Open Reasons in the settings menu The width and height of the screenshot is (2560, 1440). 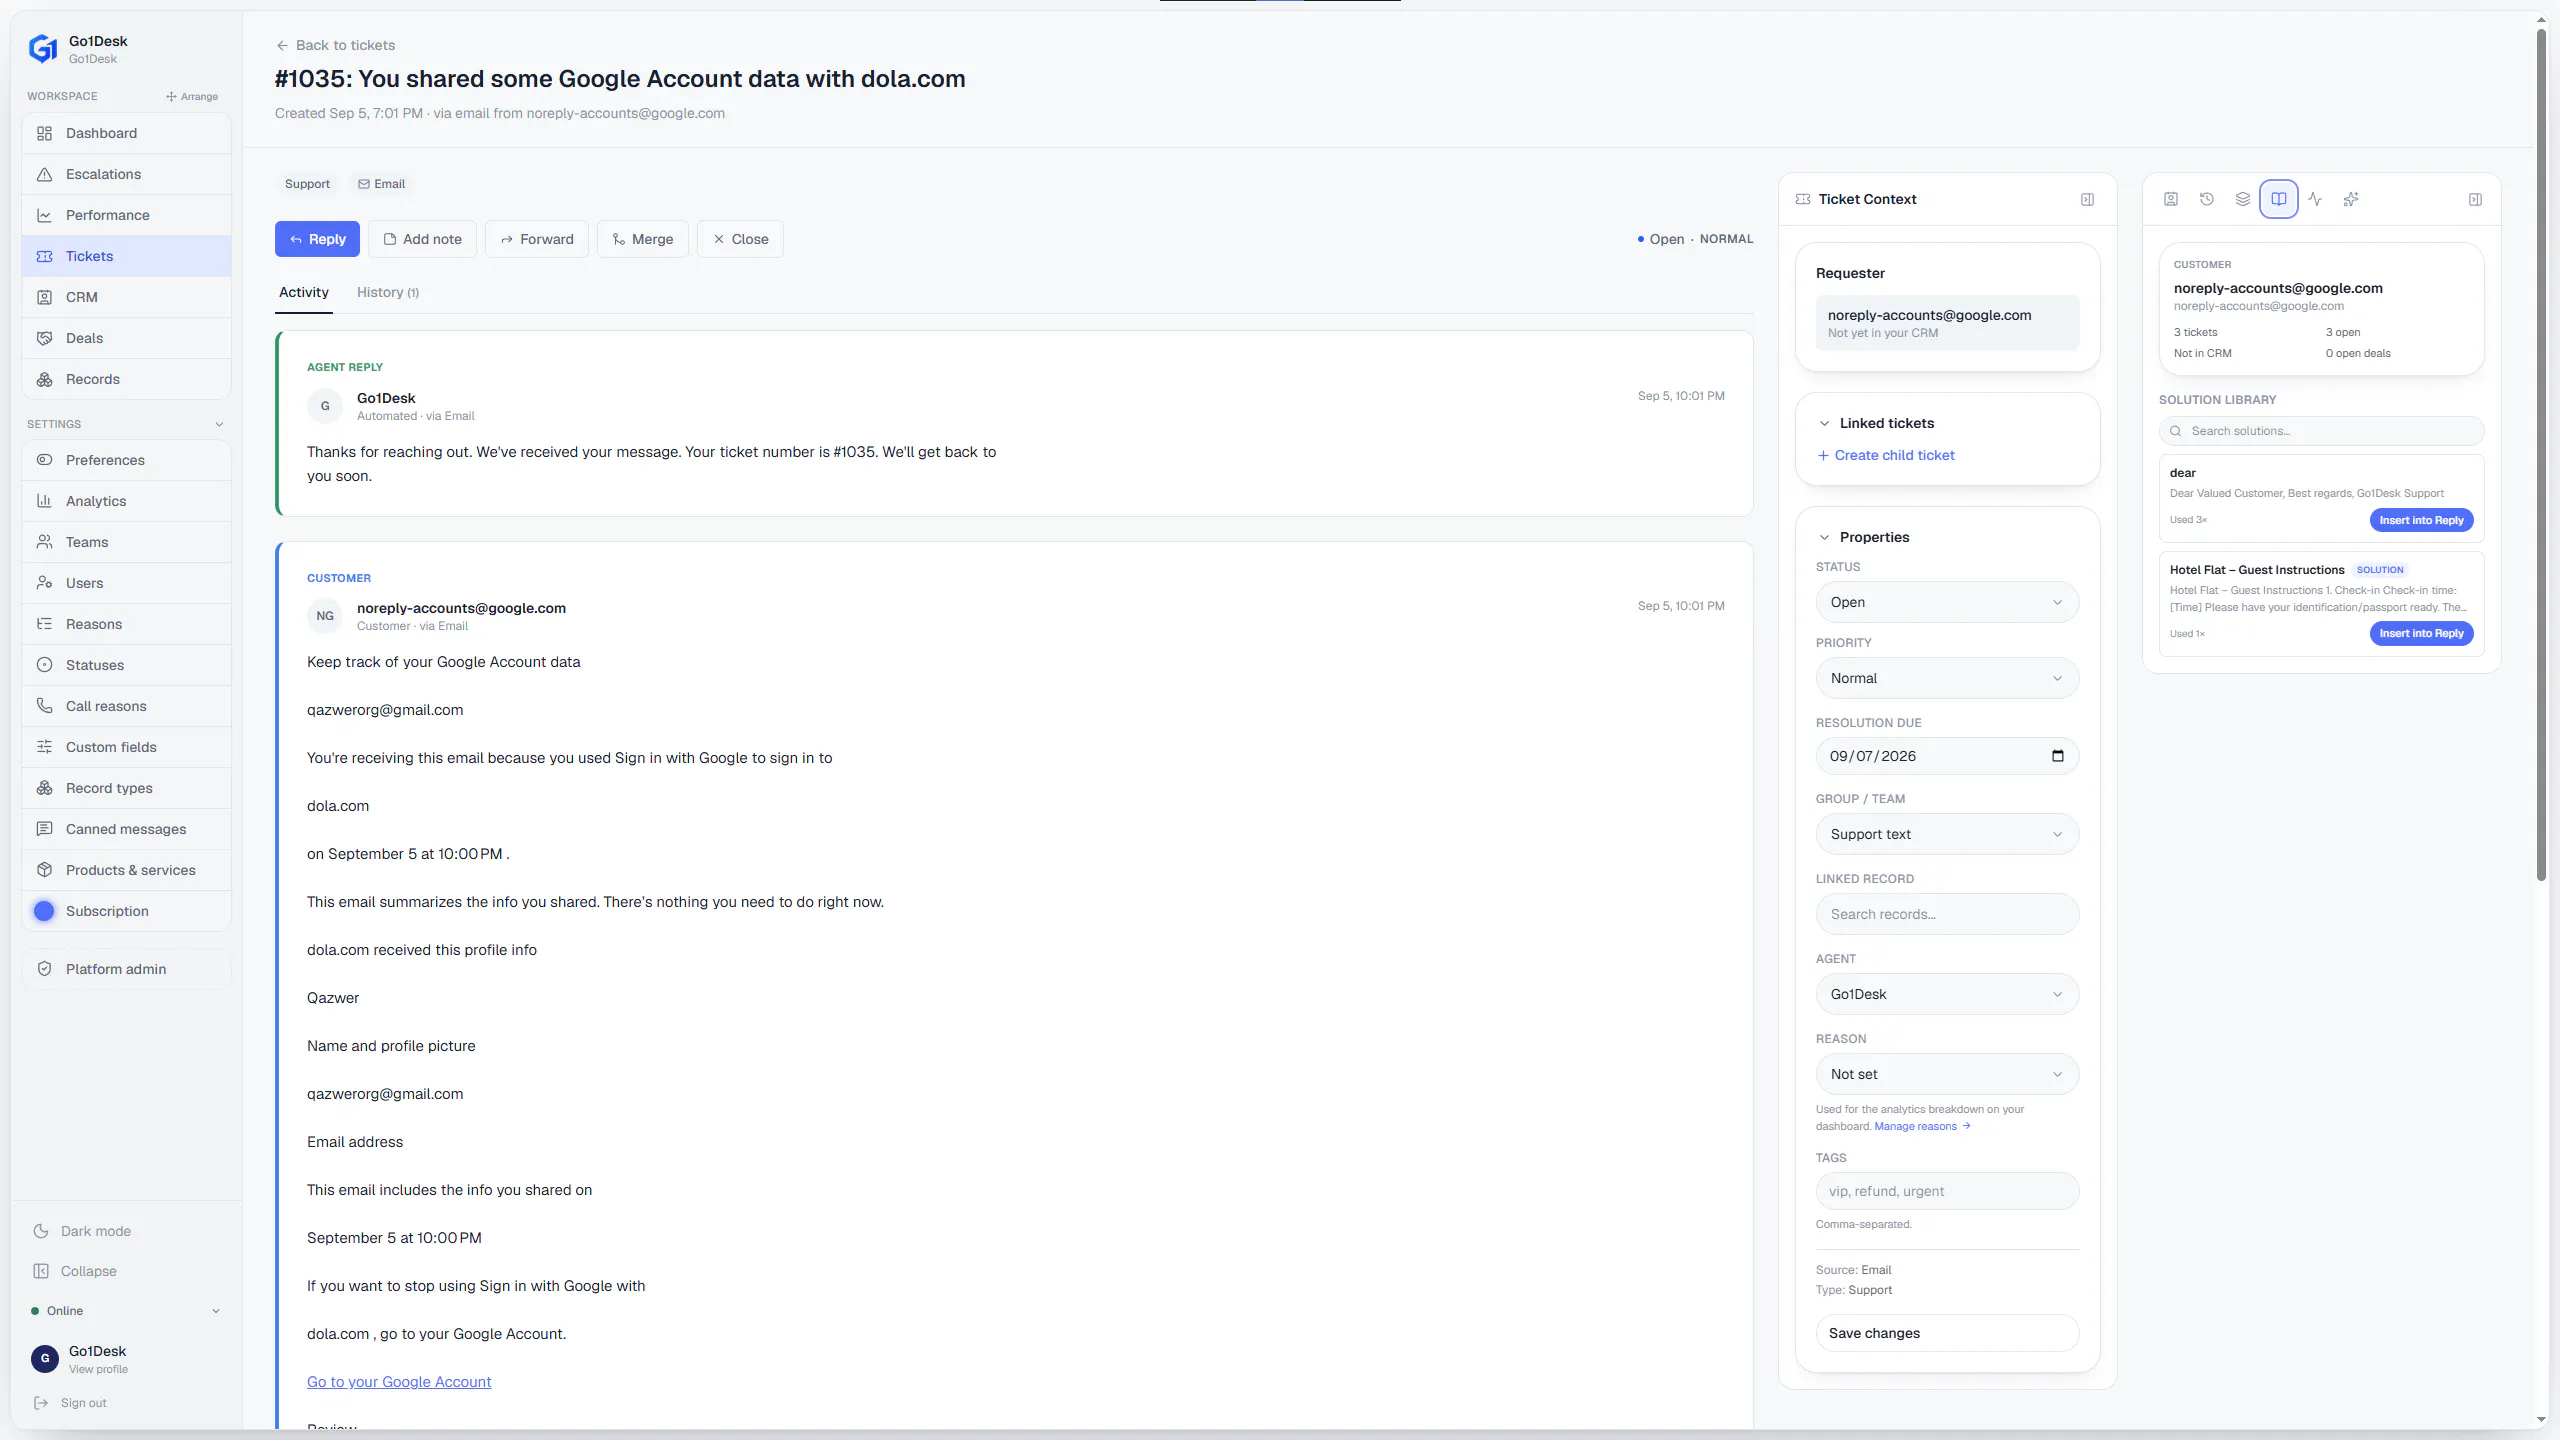pos(126,624)
